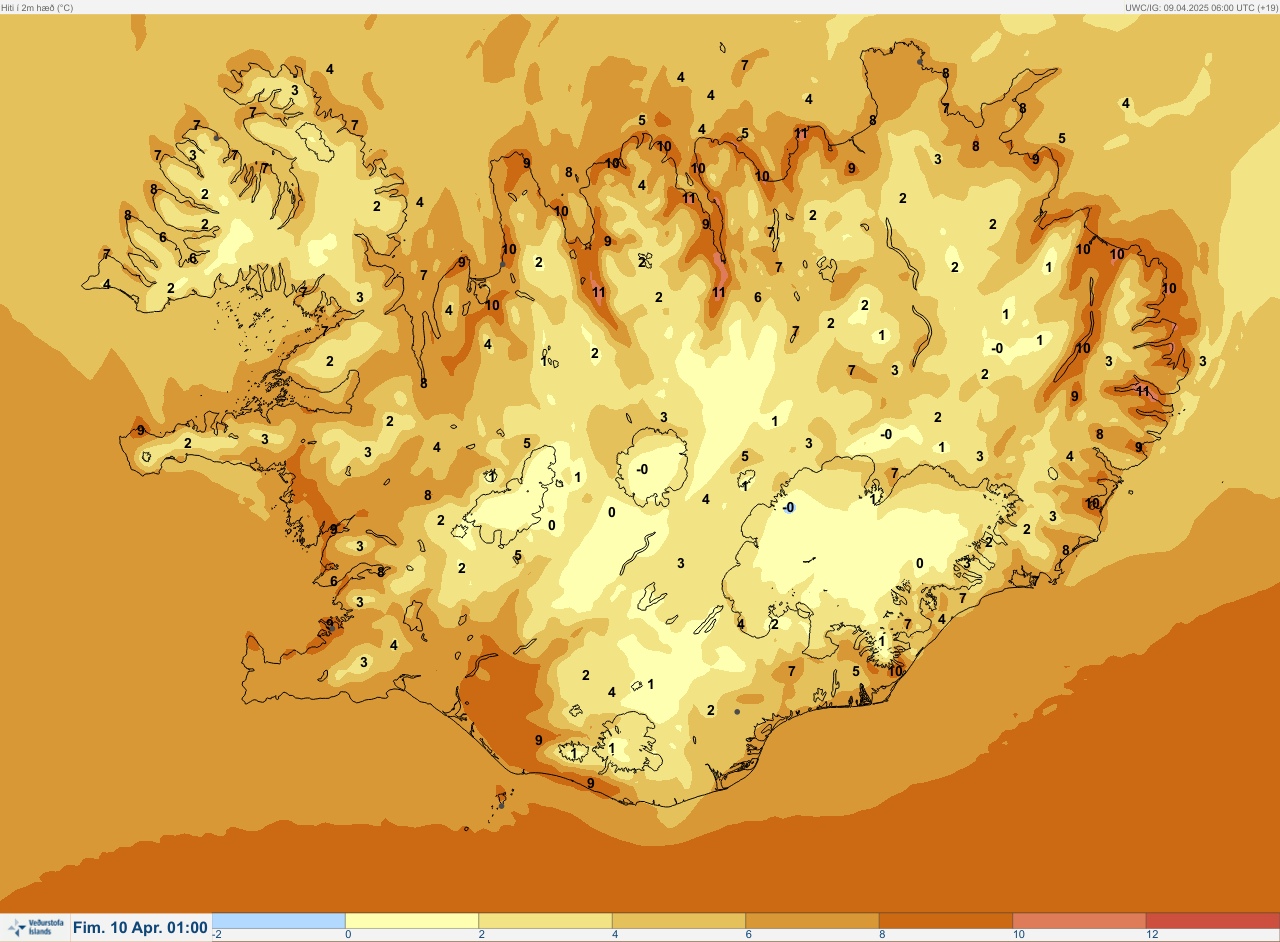
Task: Click the '6' tick label on legend scale
Action: (748, 934)
